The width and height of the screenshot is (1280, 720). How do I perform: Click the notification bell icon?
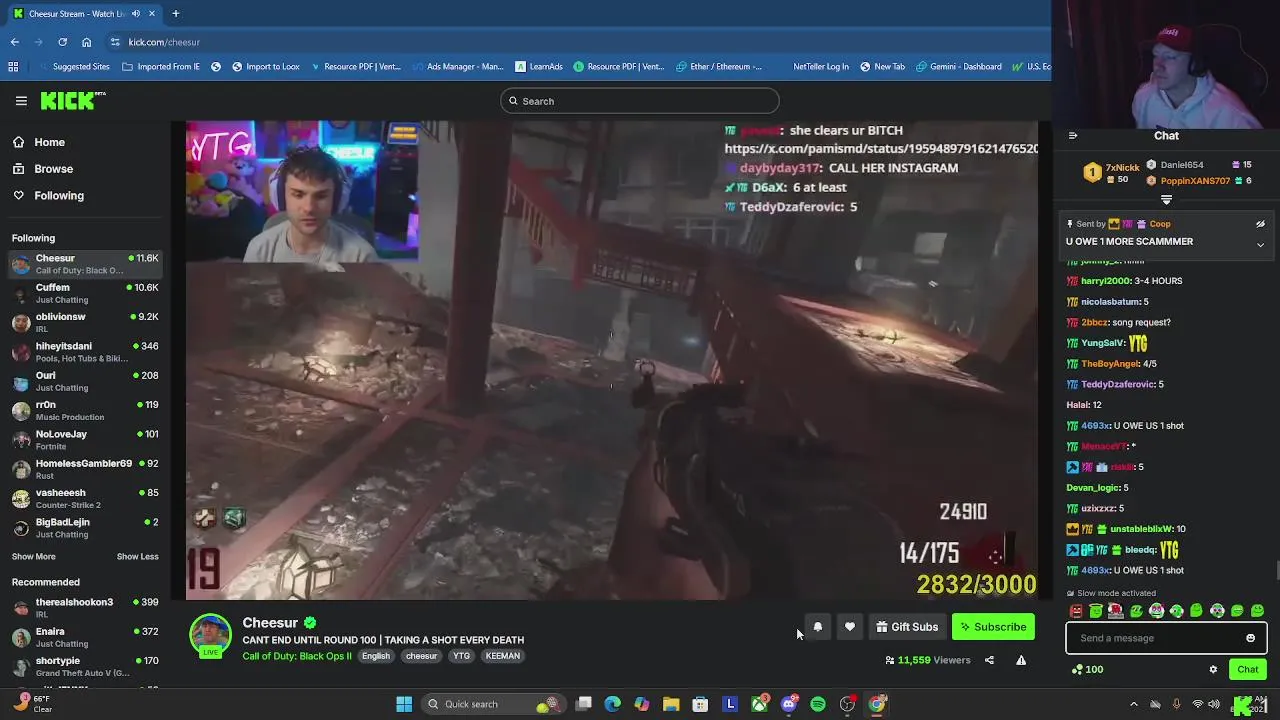click(817, 627)
